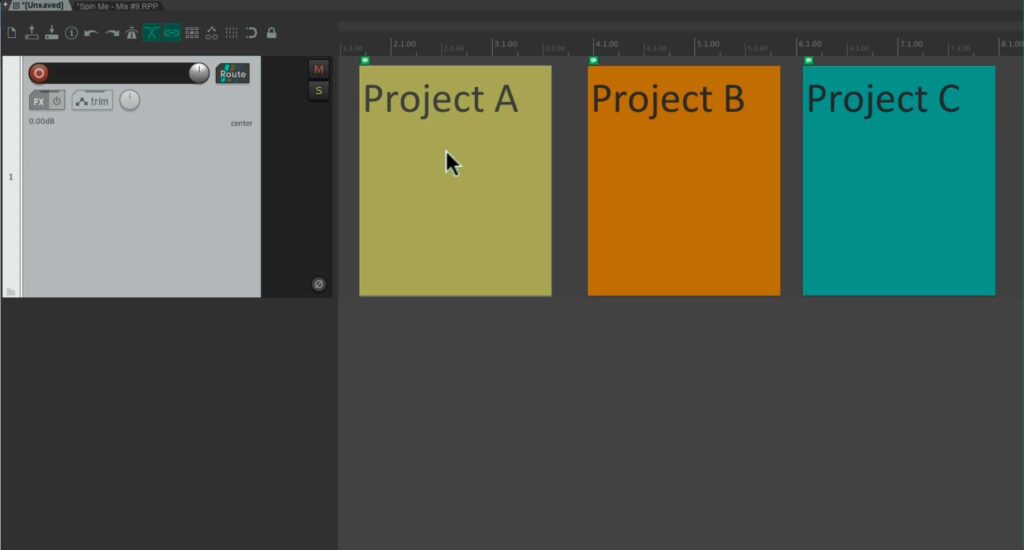This screenshot has width=1024, height=550.
Task: Click the green note icon on Project A
Action: pos(365,61)
